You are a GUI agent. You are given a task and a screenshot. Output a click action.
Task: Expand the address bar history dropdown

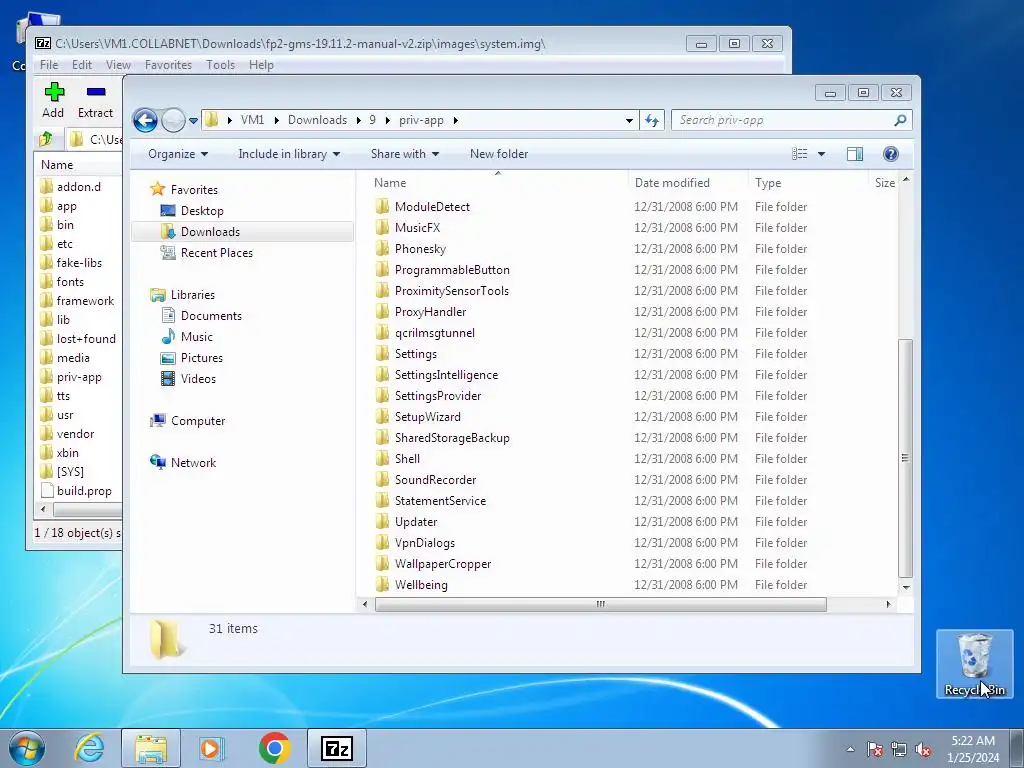(629, 120)
